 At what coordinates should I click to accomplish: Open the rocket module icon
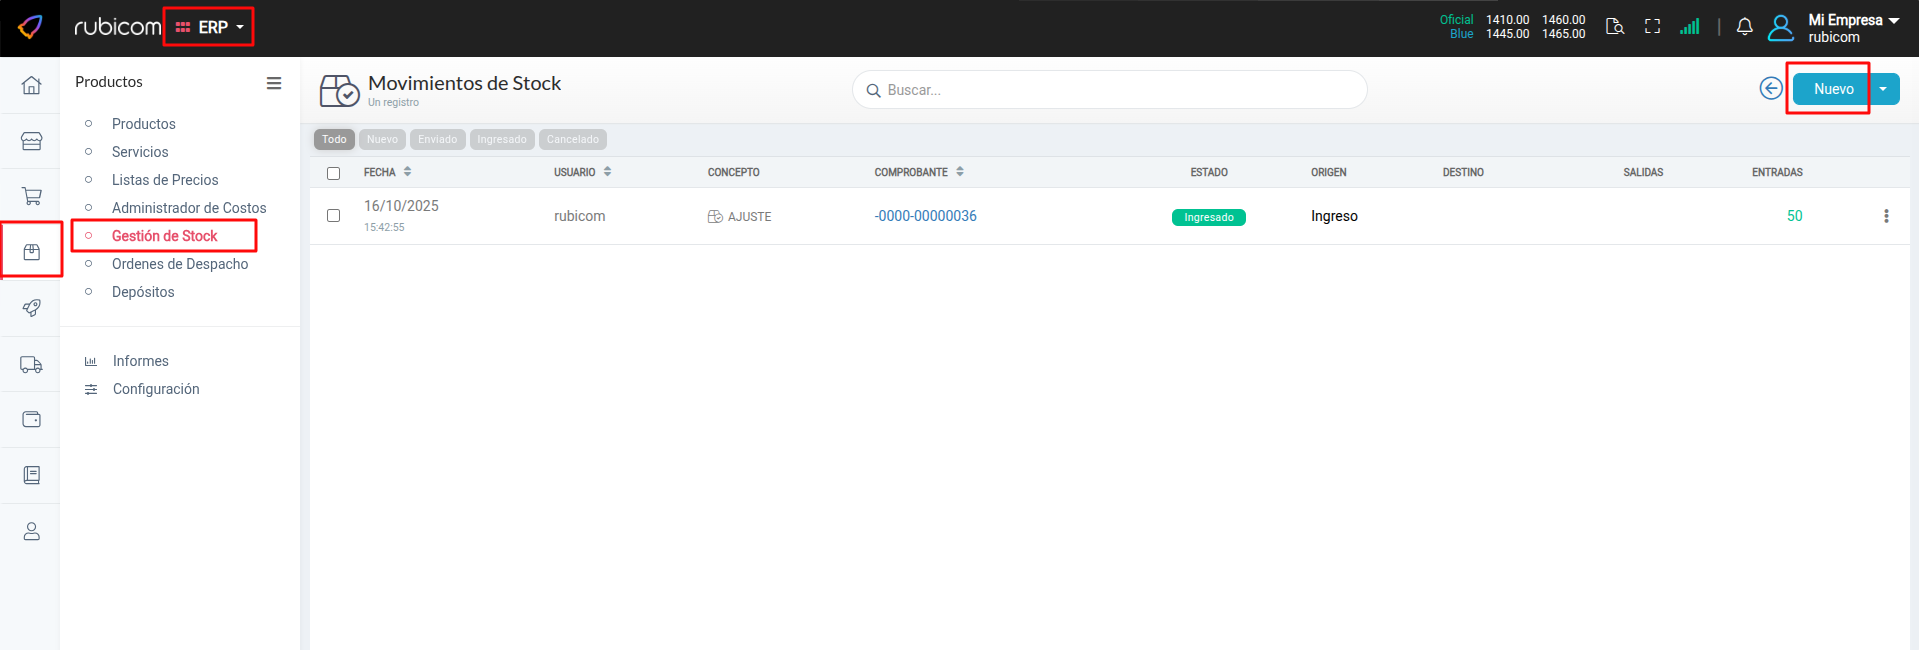(31, 308)
